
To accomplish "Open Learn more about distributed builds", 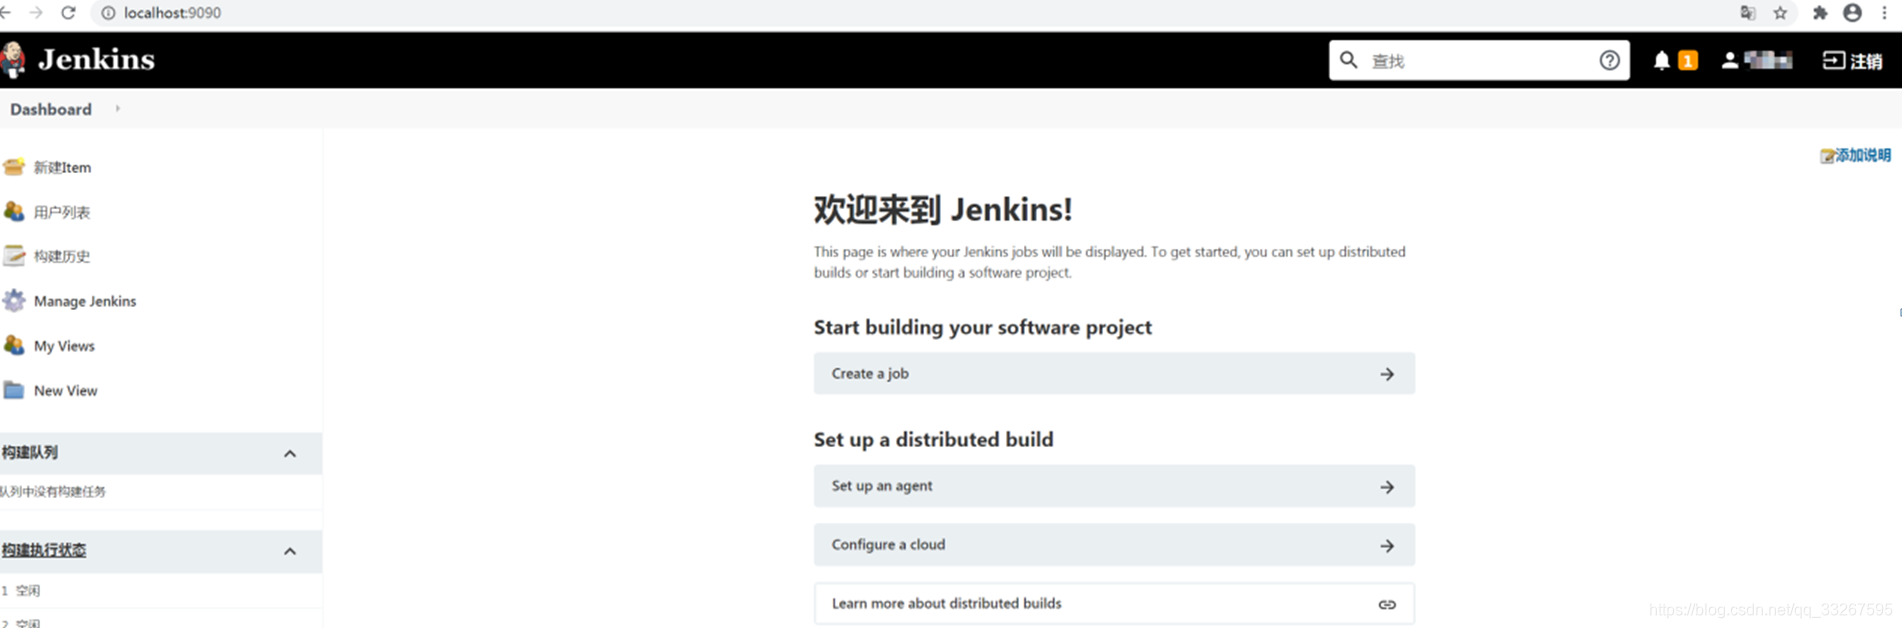I will point(1114,604).
